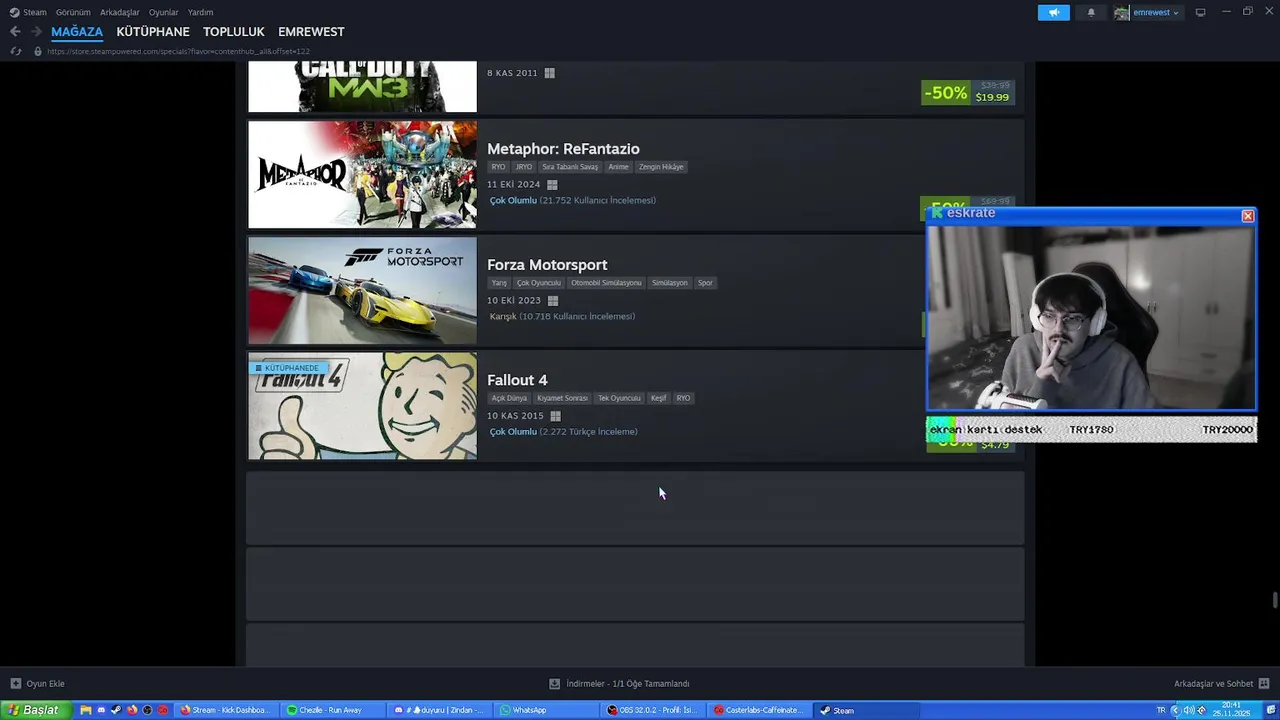This screenshot has height=720, width=1280.
Task: Click the Windows icon beside 8 KAS 2011
Action: coord(549,73)
